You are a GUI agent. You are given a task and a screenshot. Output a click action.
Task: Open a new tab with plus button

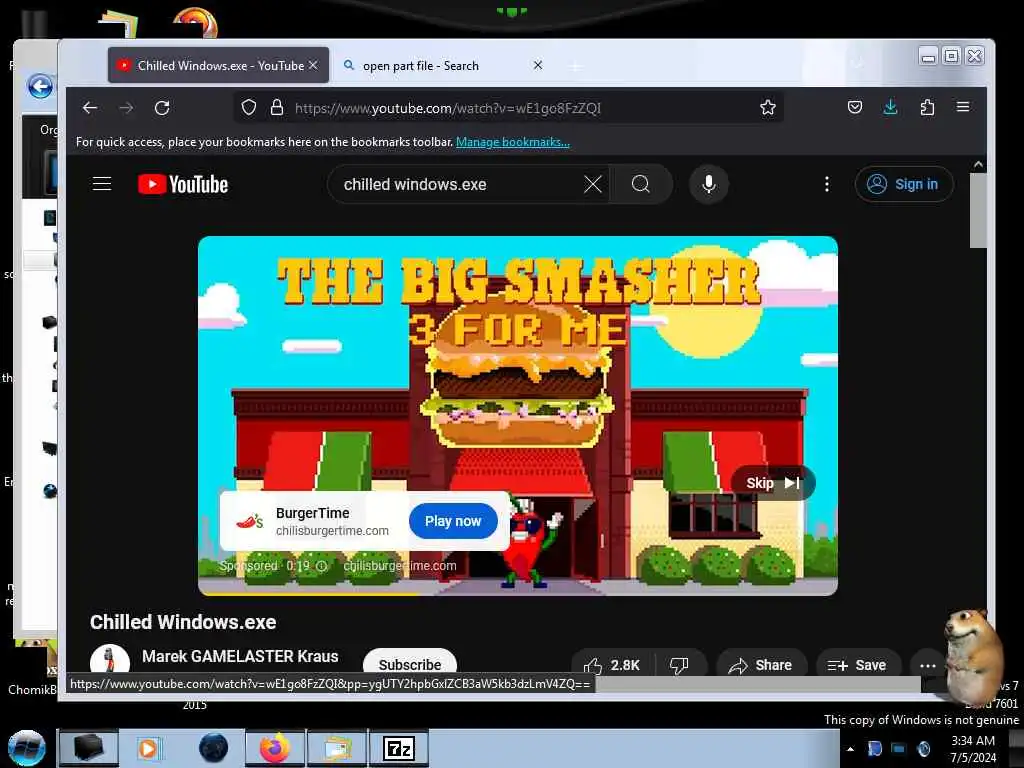575,66
